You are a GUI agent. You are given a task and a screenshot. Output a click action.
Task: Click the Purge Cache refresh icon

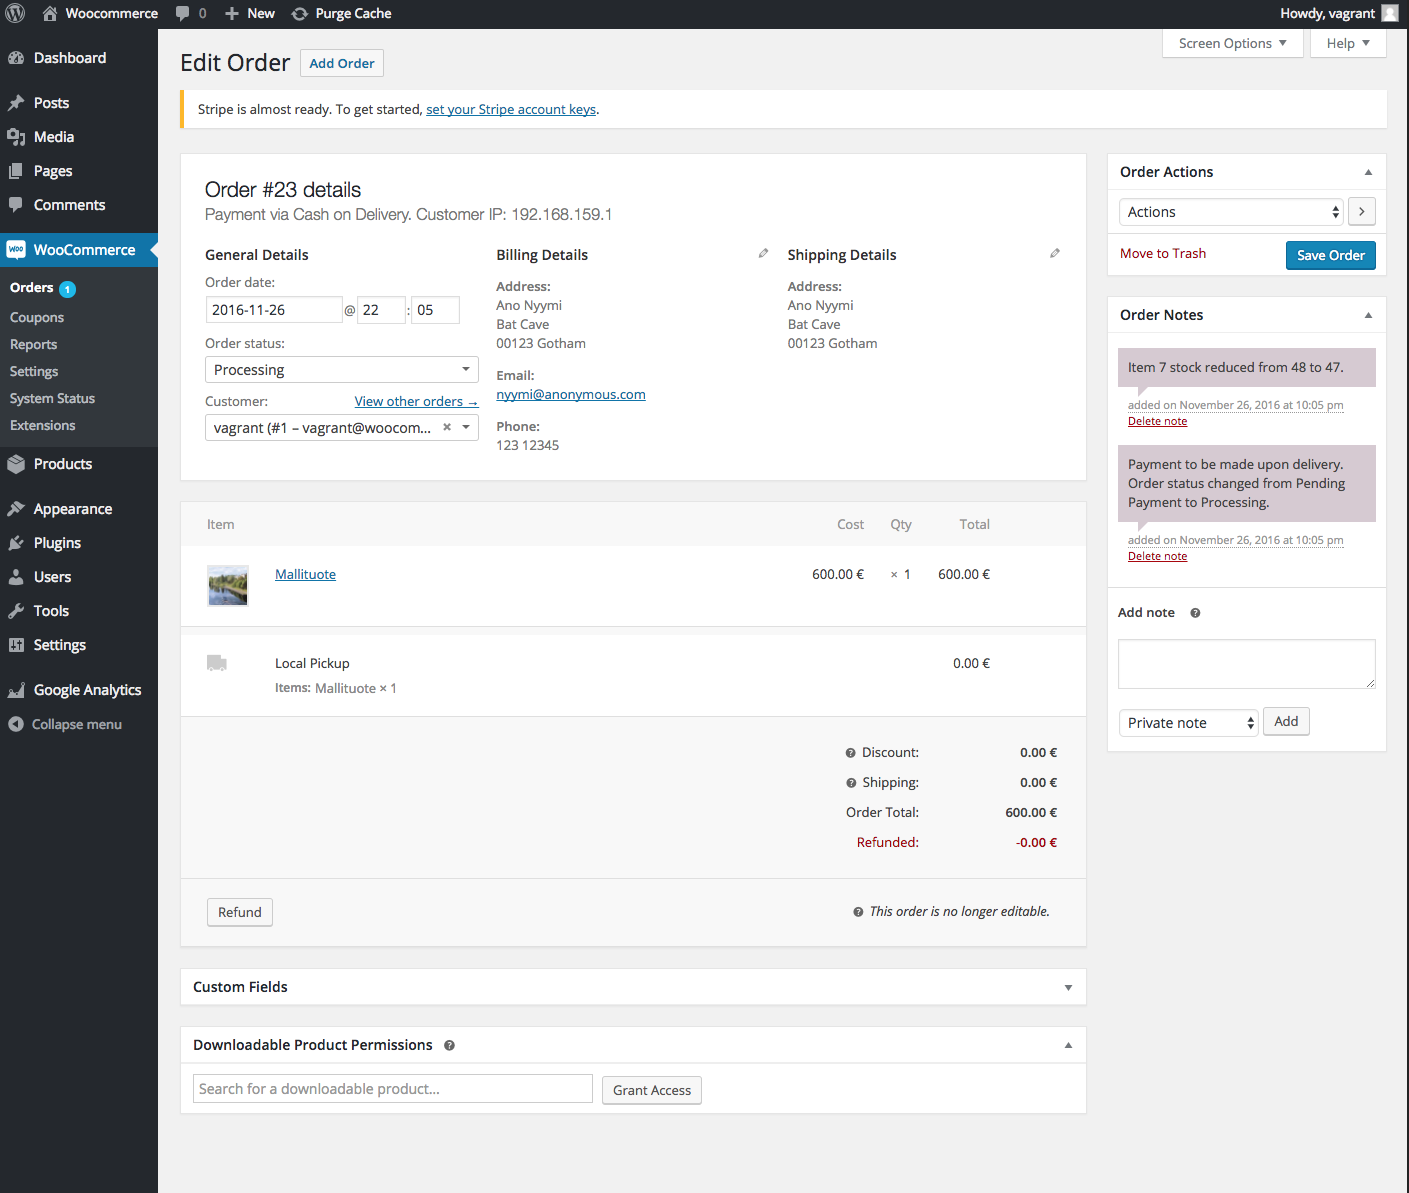(x=299, y=13)
